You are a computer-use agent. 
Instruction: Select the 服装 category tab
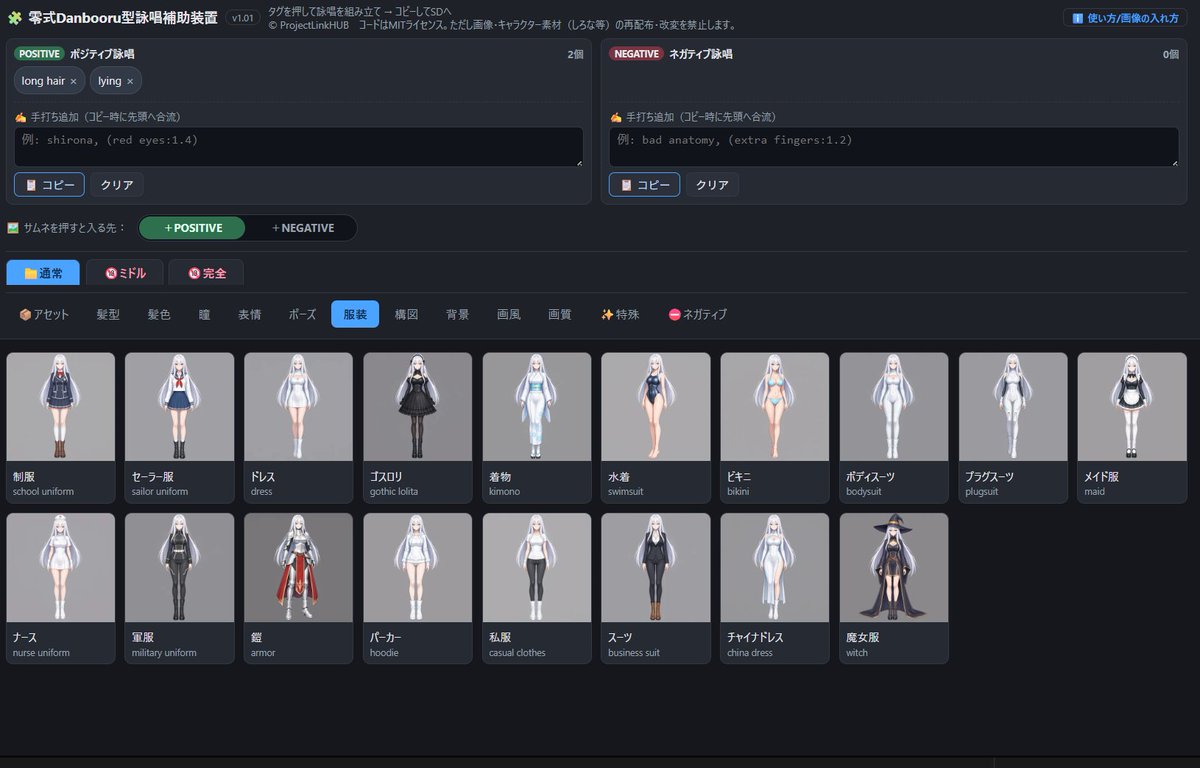point(355,314)
